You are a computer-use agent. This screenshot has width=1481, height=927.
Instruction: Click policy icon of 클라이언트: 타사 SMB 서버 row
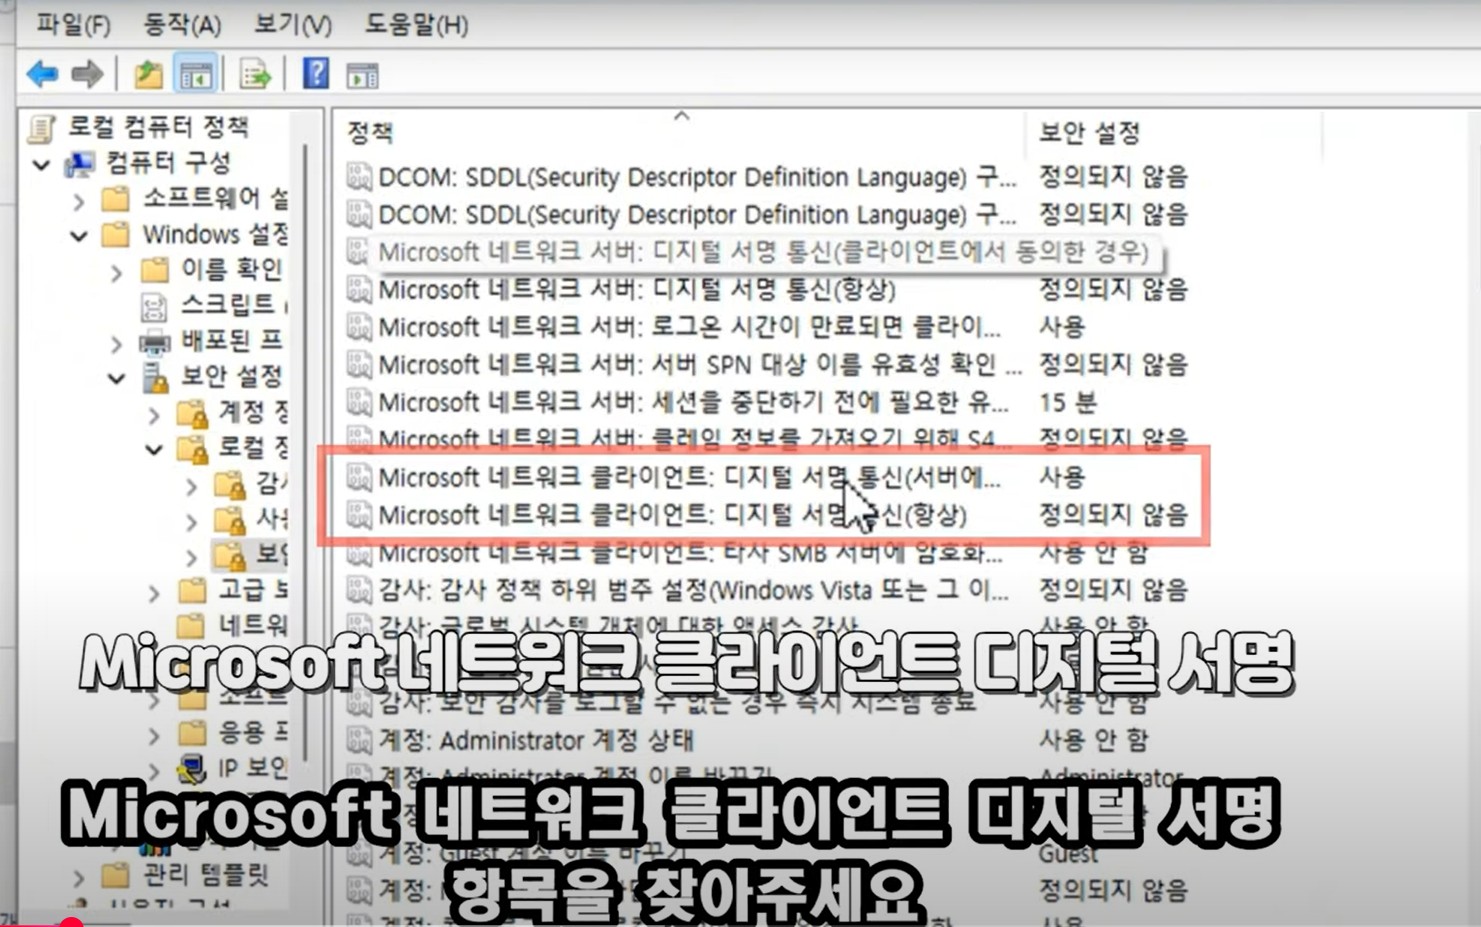359,553
